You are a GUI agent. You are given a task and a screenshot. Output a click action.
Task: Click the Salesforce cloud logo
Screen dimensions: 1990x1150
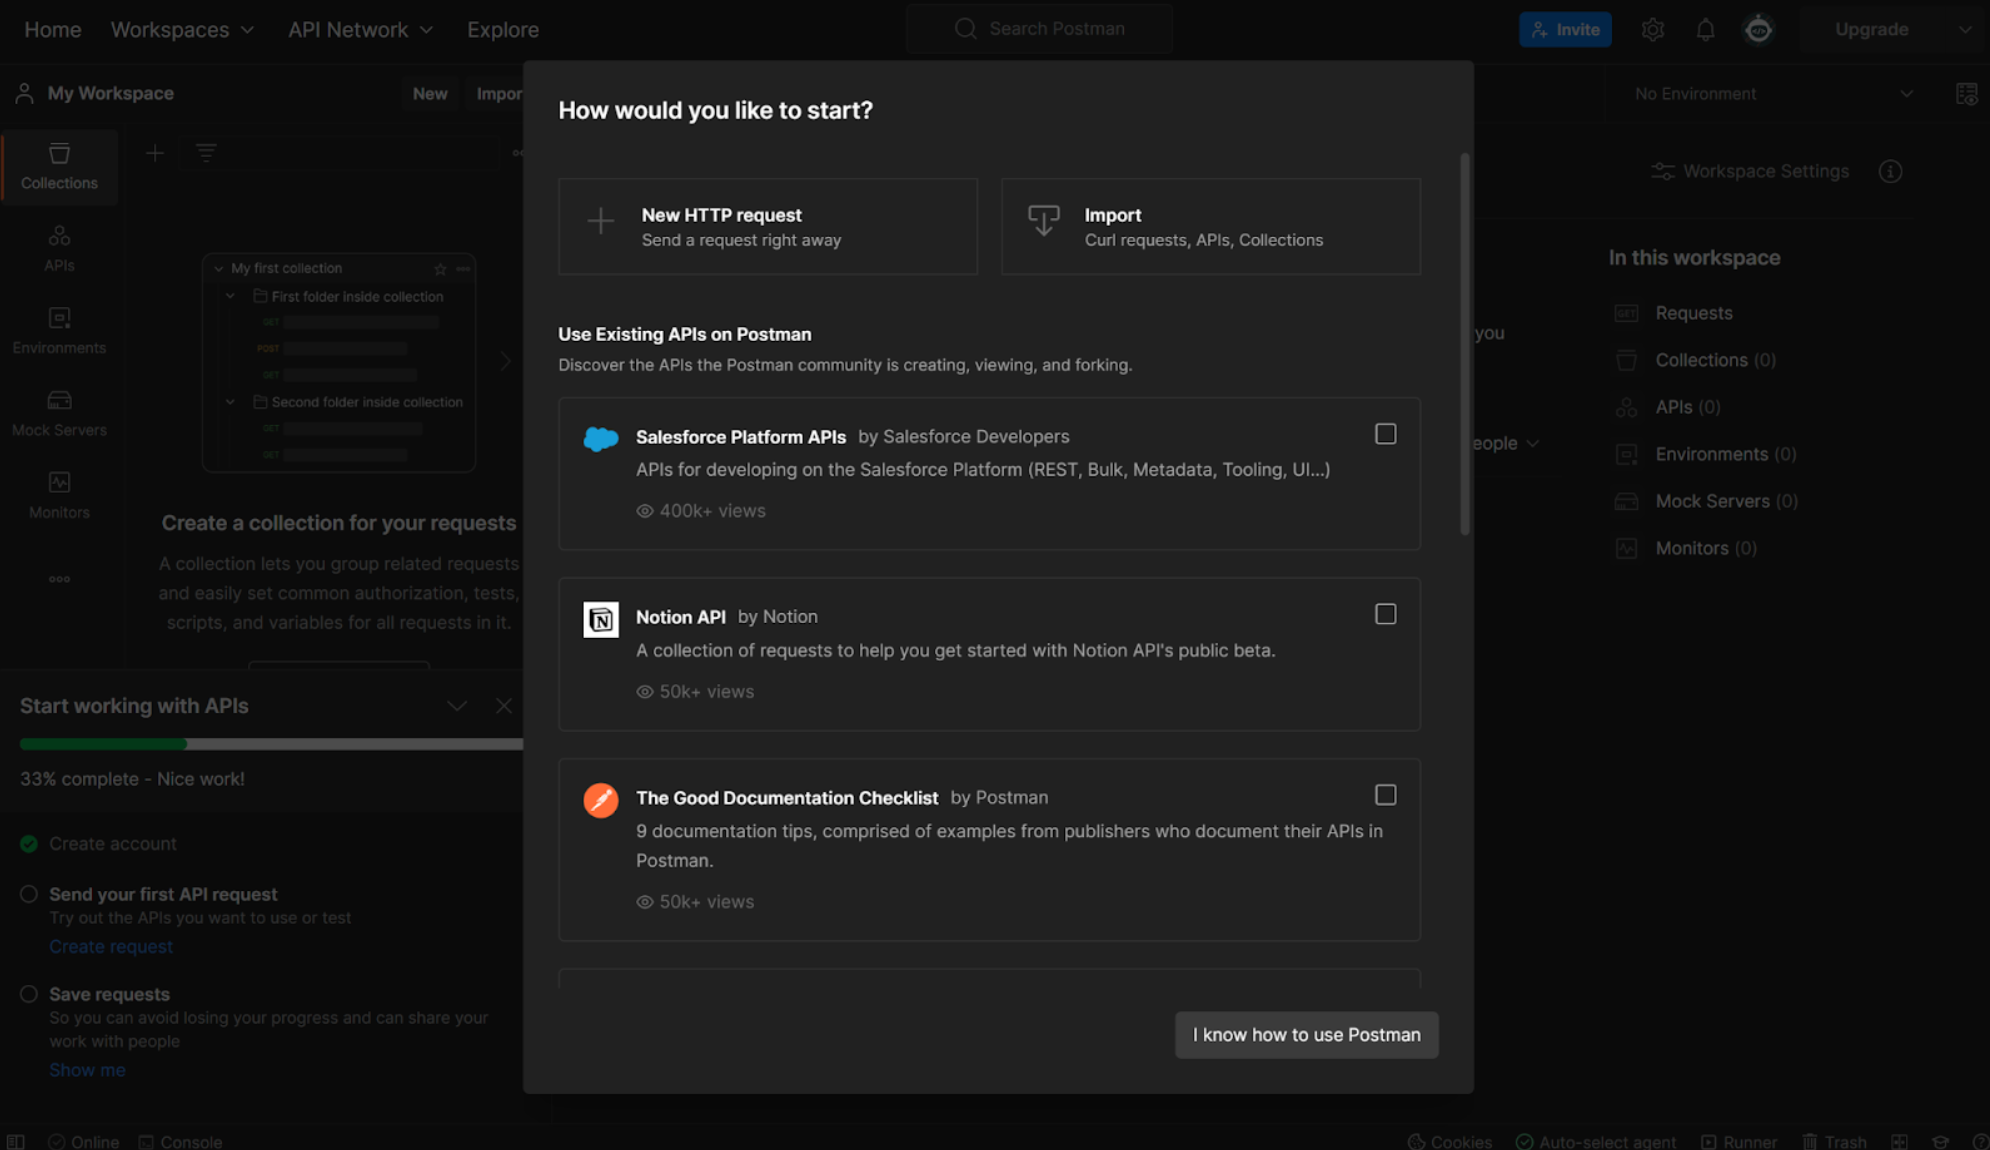[601, 438]
